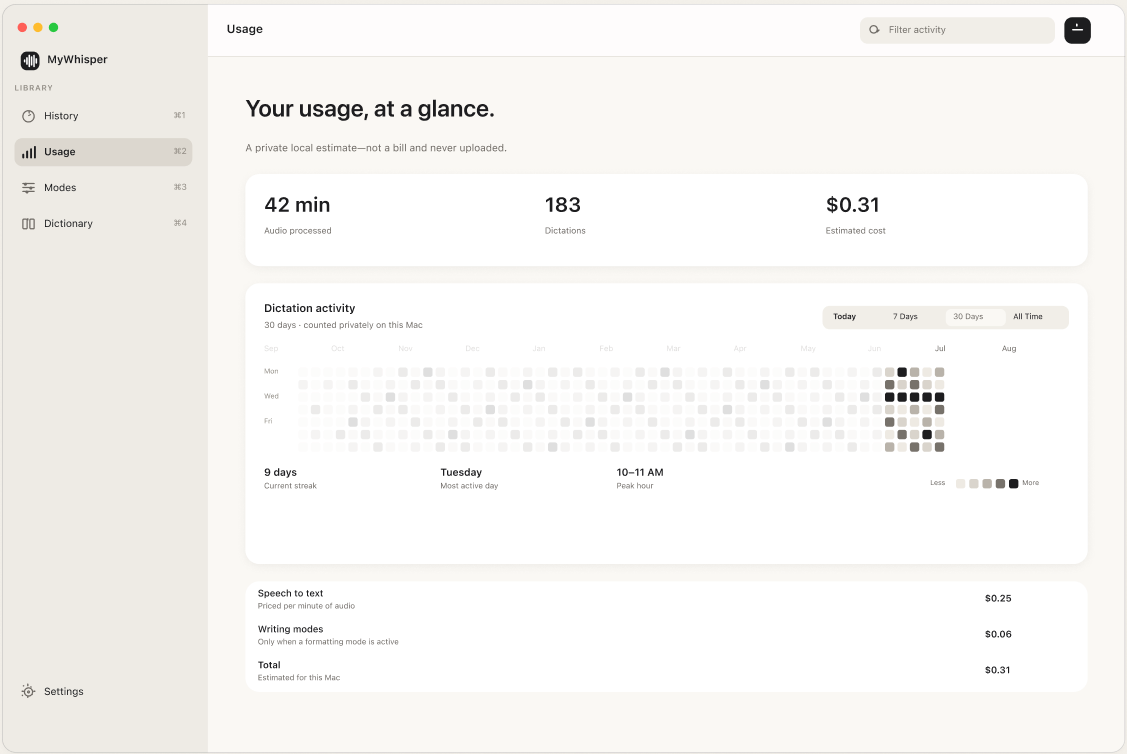Click the Speech to text cost row
Viewport: 1127px width, 754px height.
coord(666,599)
